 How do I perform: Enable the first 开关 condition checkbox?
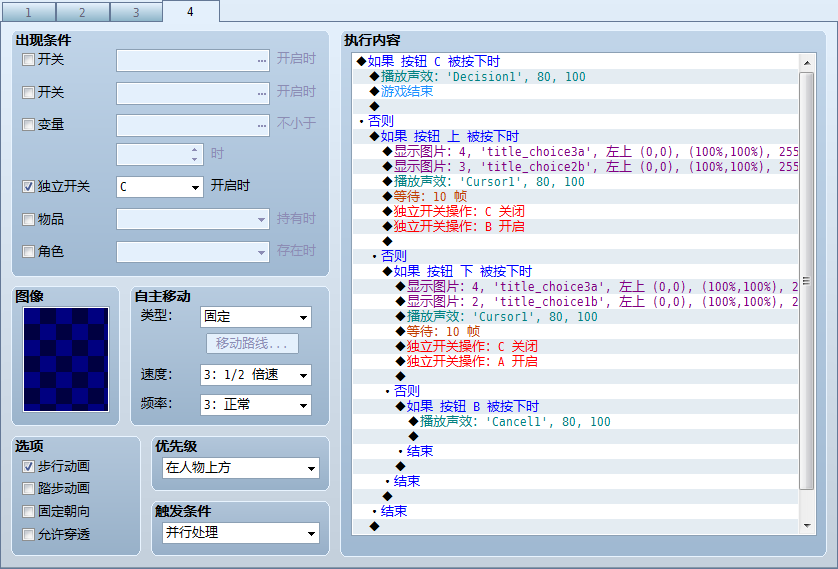[x=28, y=59]
